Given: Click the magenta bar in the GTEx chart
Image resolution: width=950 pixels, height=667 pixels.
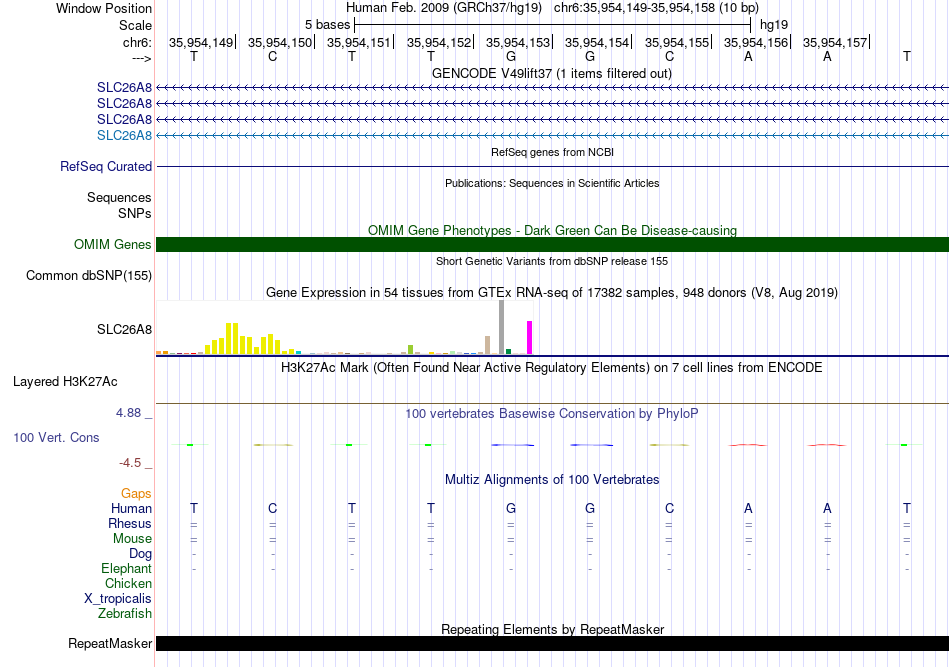Looking at the screenshot, I should tap(530, 337).
